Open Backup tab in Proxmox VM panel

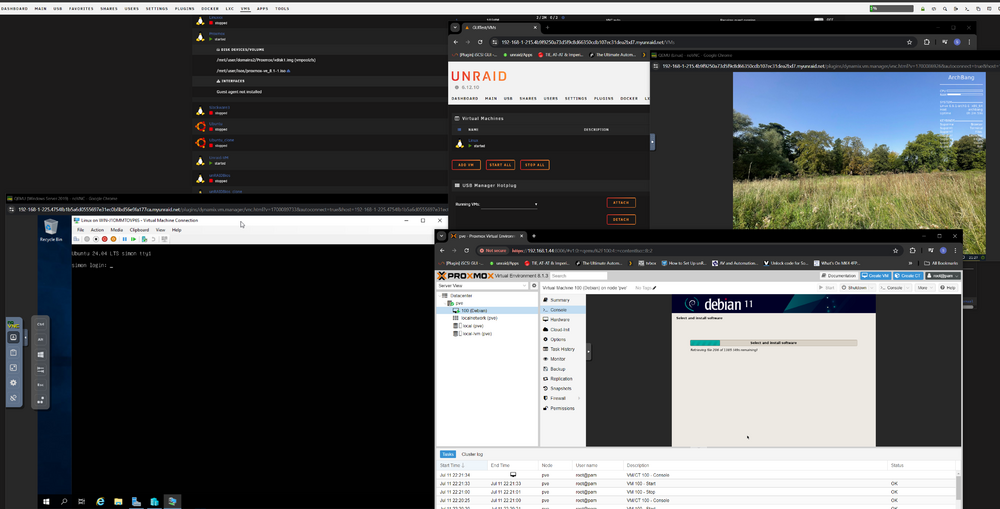point(558,369)
